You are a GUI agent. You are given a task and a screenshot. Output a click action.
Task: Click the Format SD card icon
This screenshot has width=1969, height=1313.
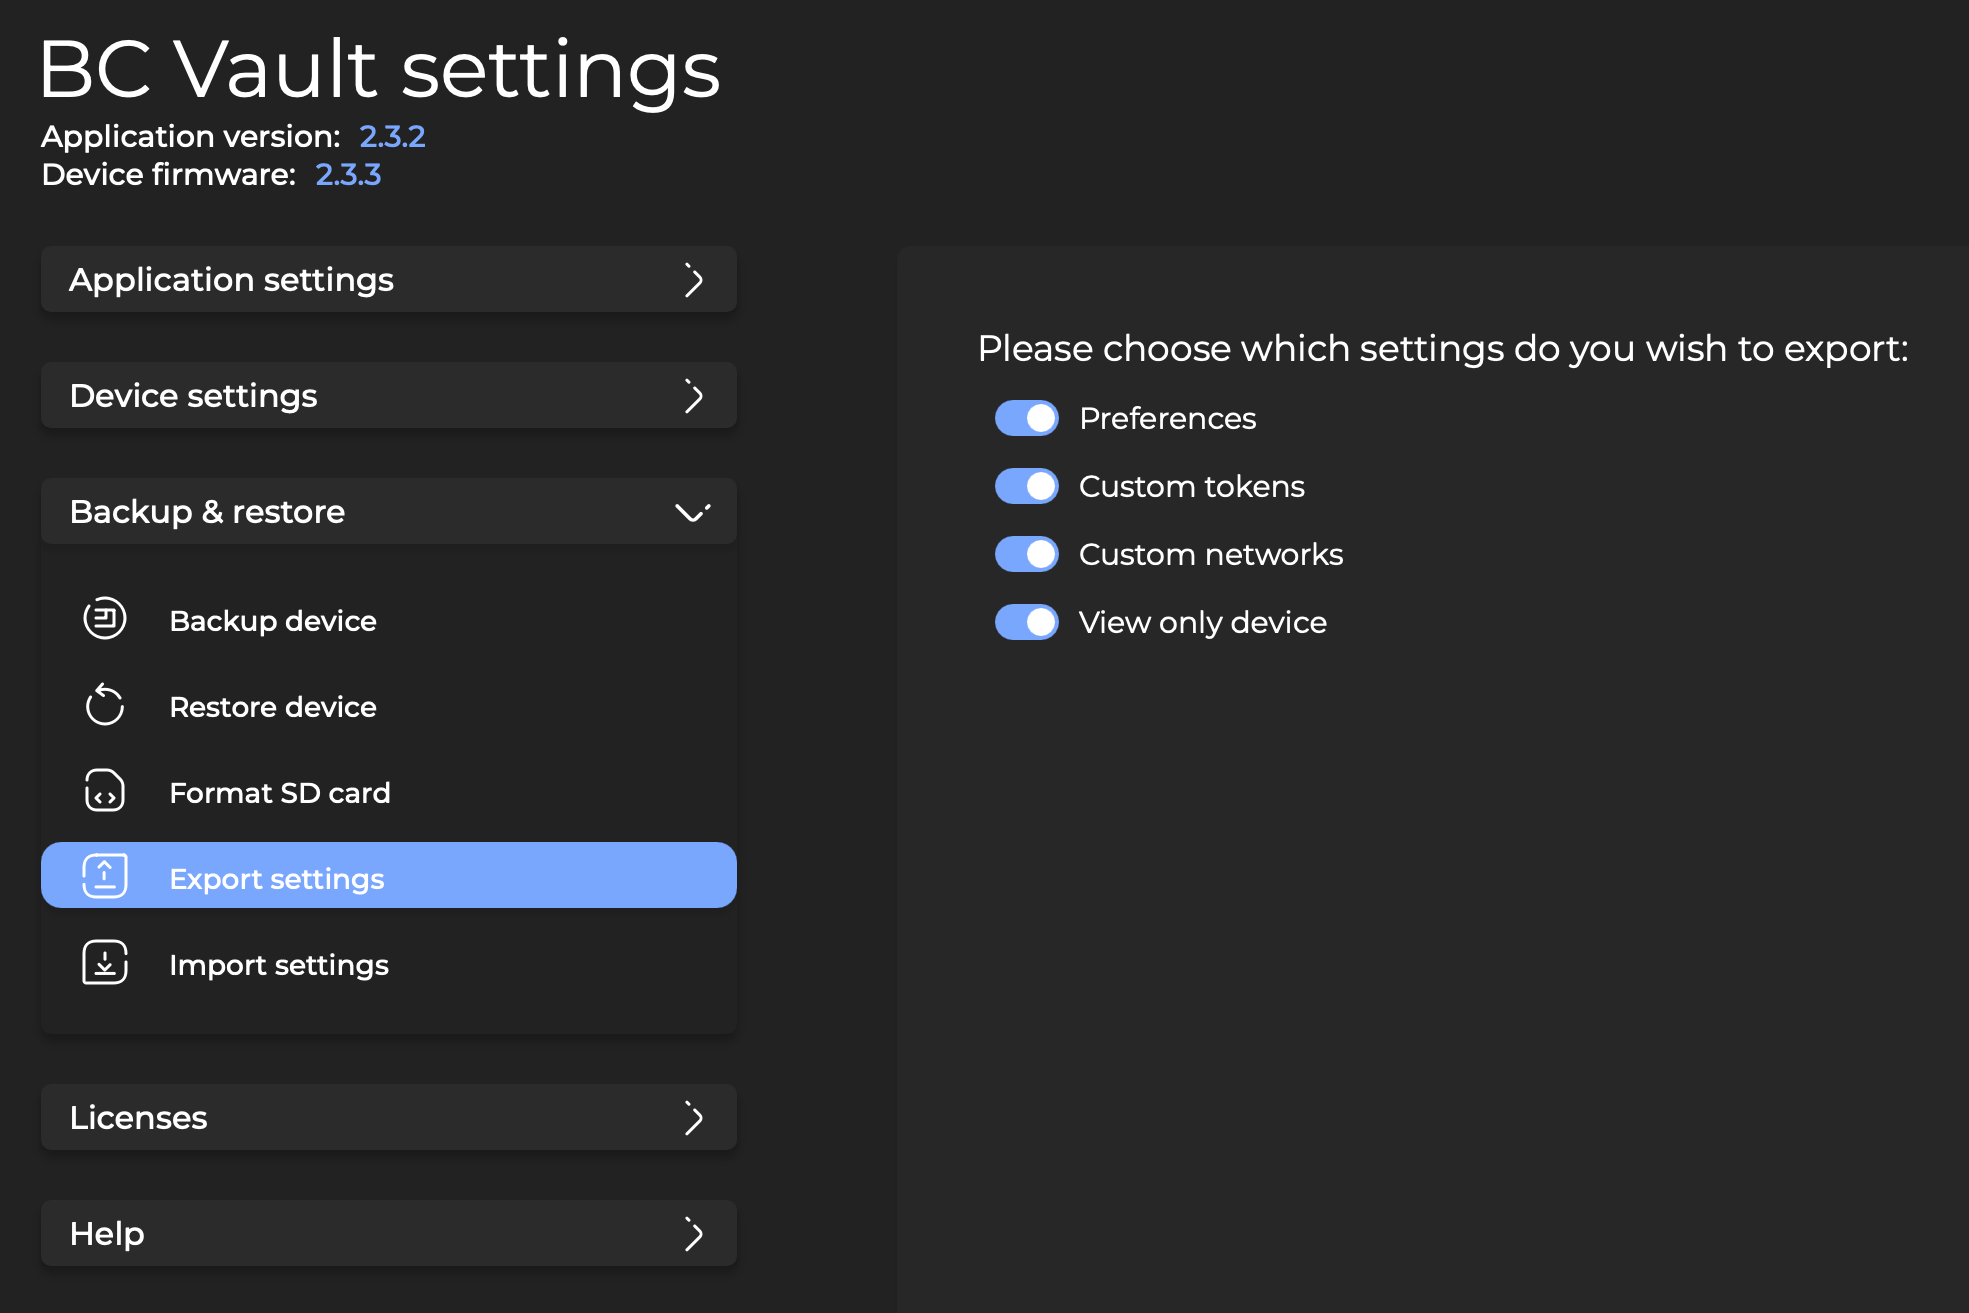[104, 791]
